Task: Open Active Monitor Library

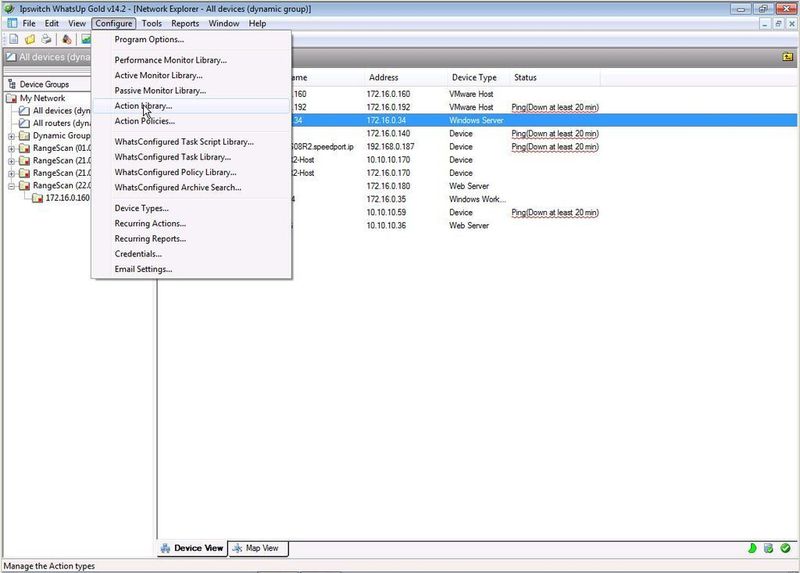Action: 191,76
